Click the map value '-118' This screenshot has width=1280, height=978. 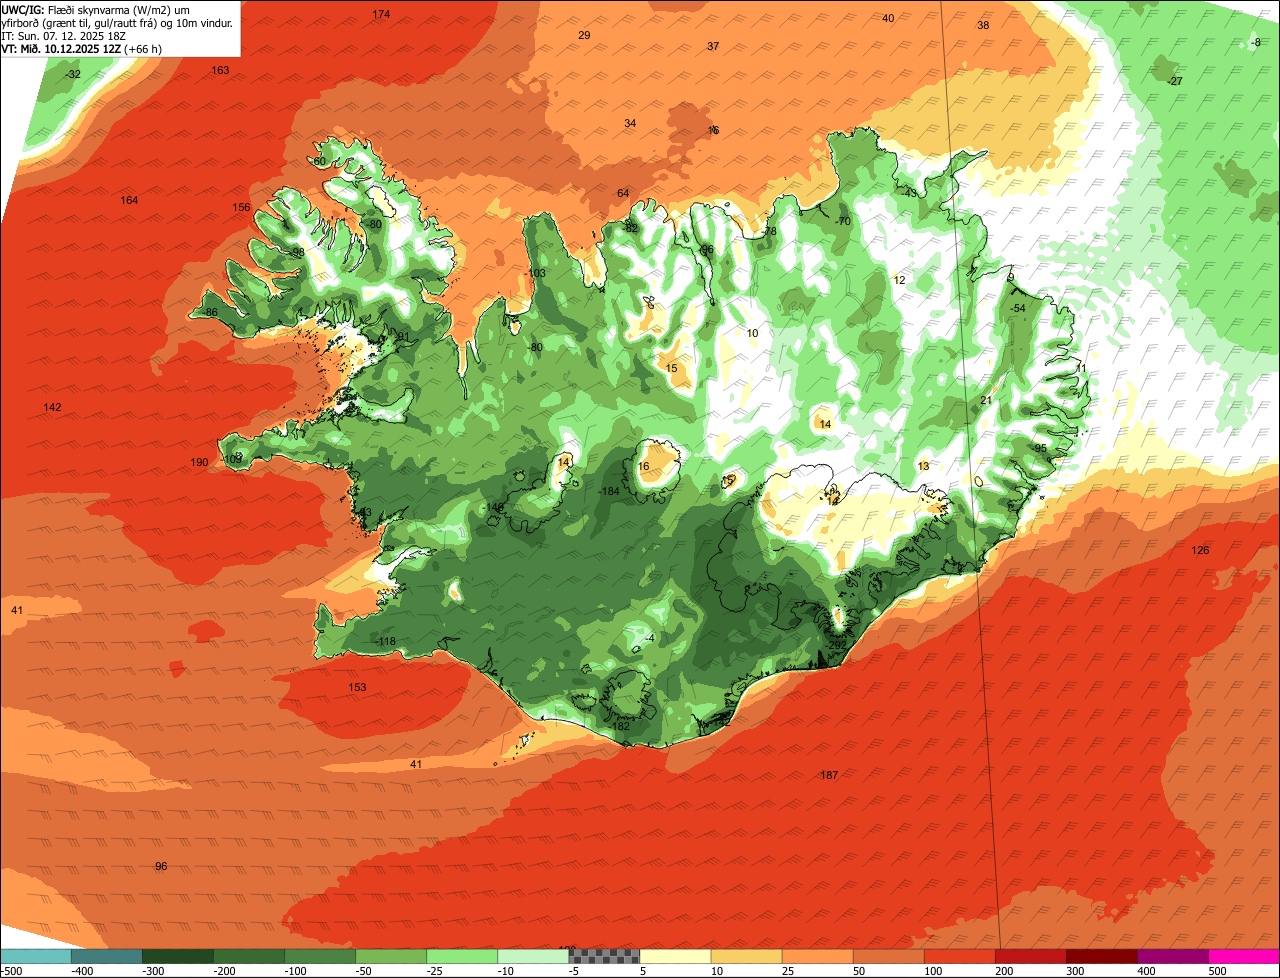(x=385, y=641)
